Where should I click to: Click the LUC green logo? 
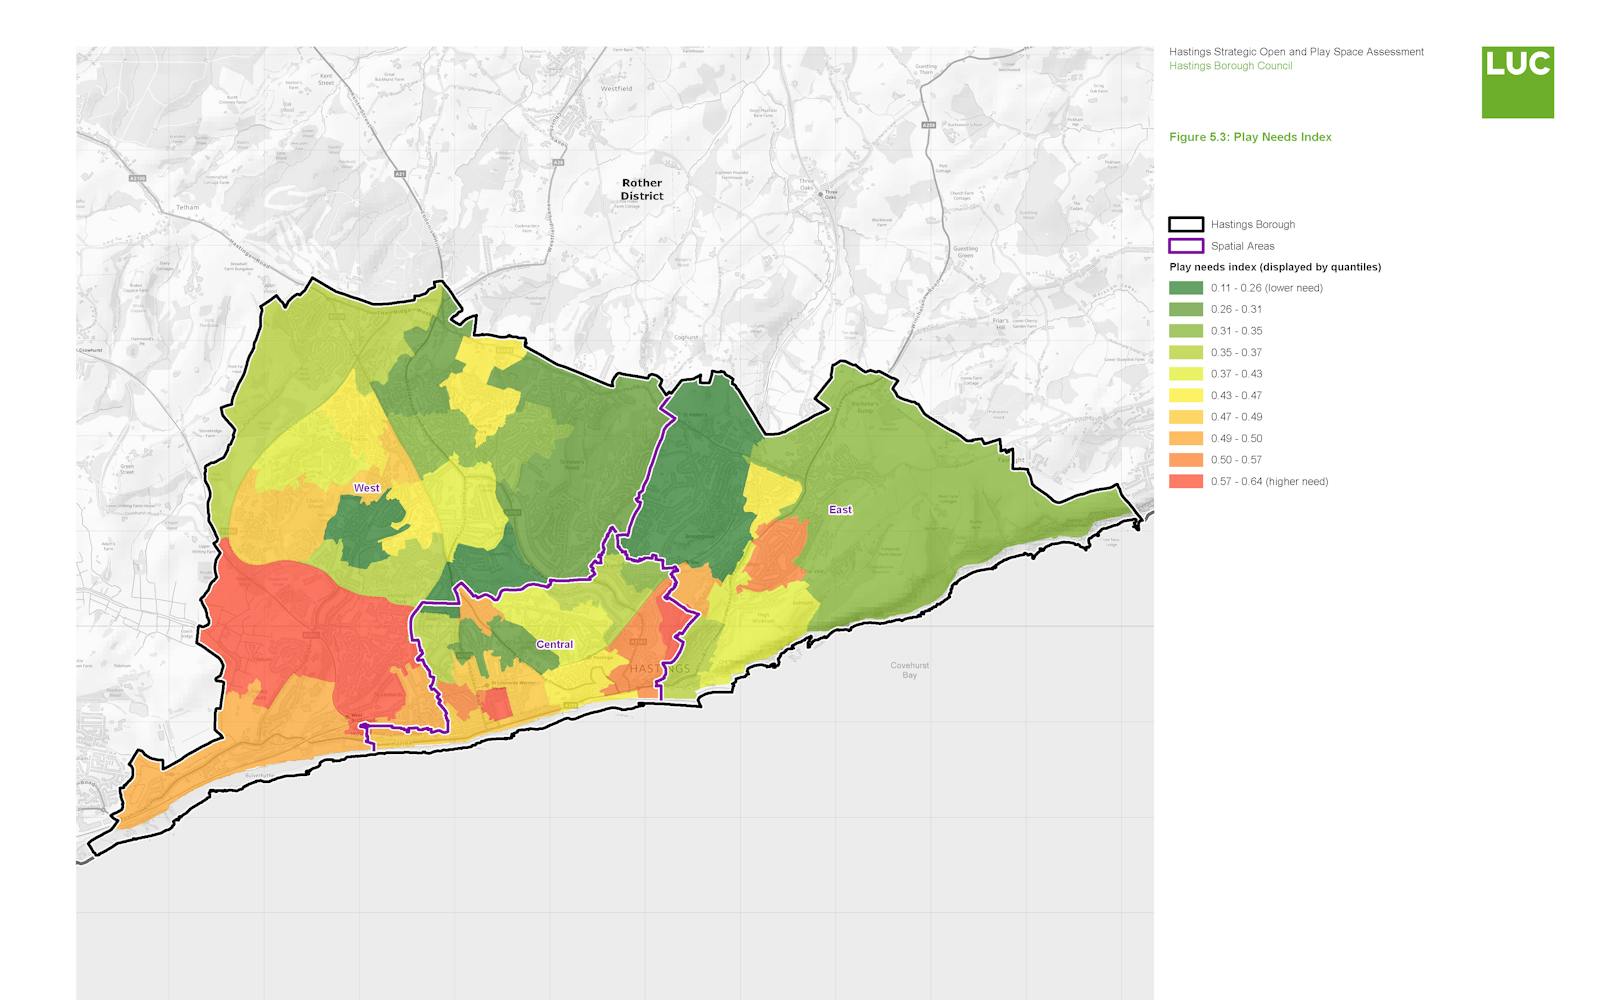click(x=1517, y=82)
